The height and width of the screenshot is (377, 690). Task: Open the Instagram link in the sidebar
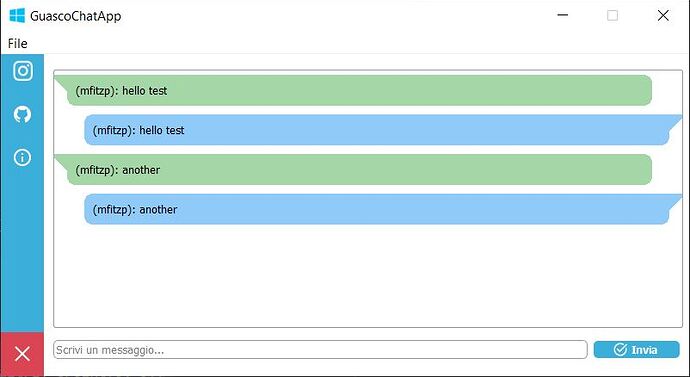coord(23,71)
